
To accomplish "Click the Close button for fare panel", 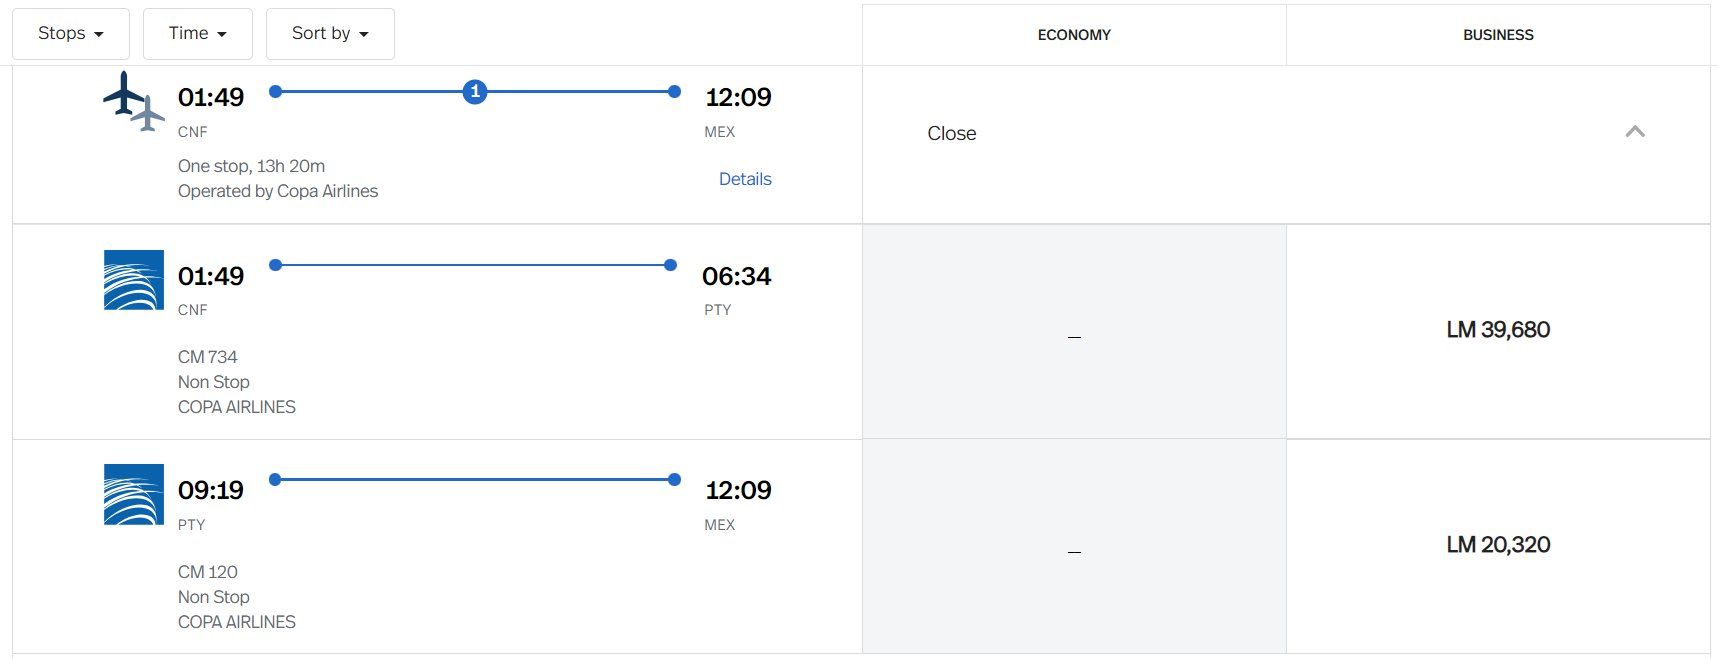I will click(x=951, y=133).
